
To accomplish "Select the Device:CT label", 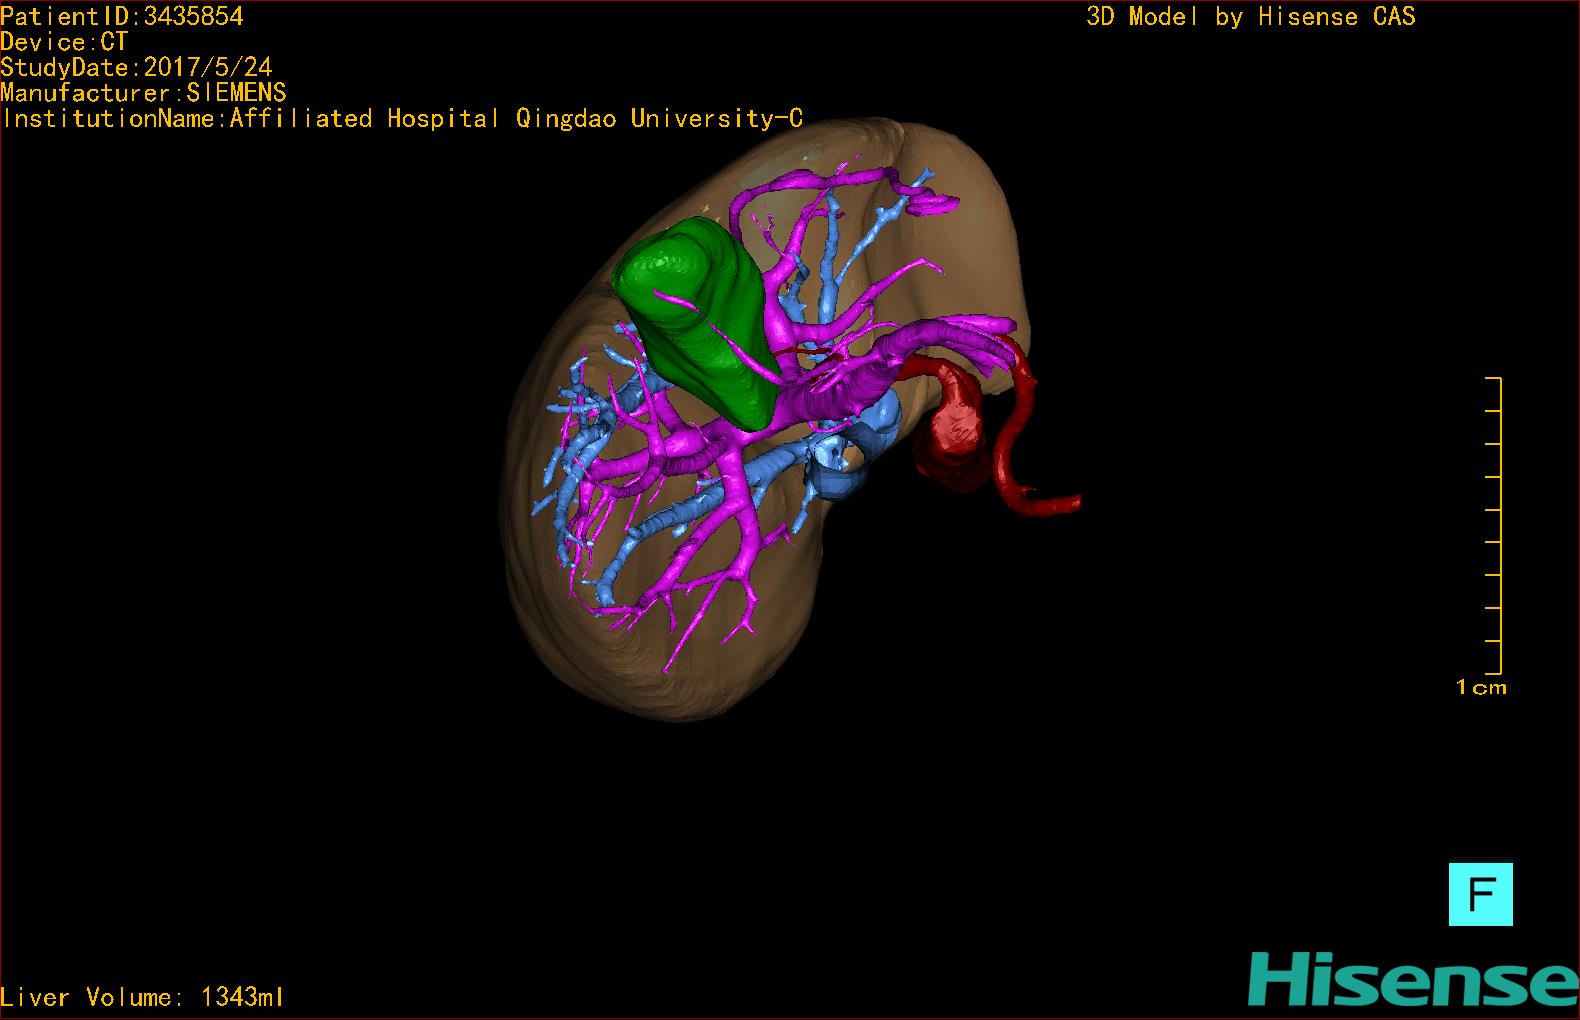I will pos(64,42).
